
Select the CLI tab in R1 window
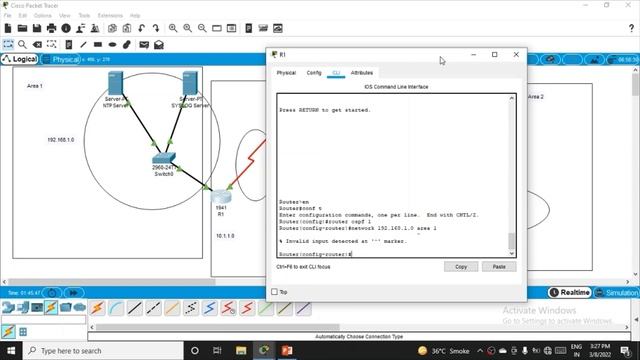click(336, 73)
